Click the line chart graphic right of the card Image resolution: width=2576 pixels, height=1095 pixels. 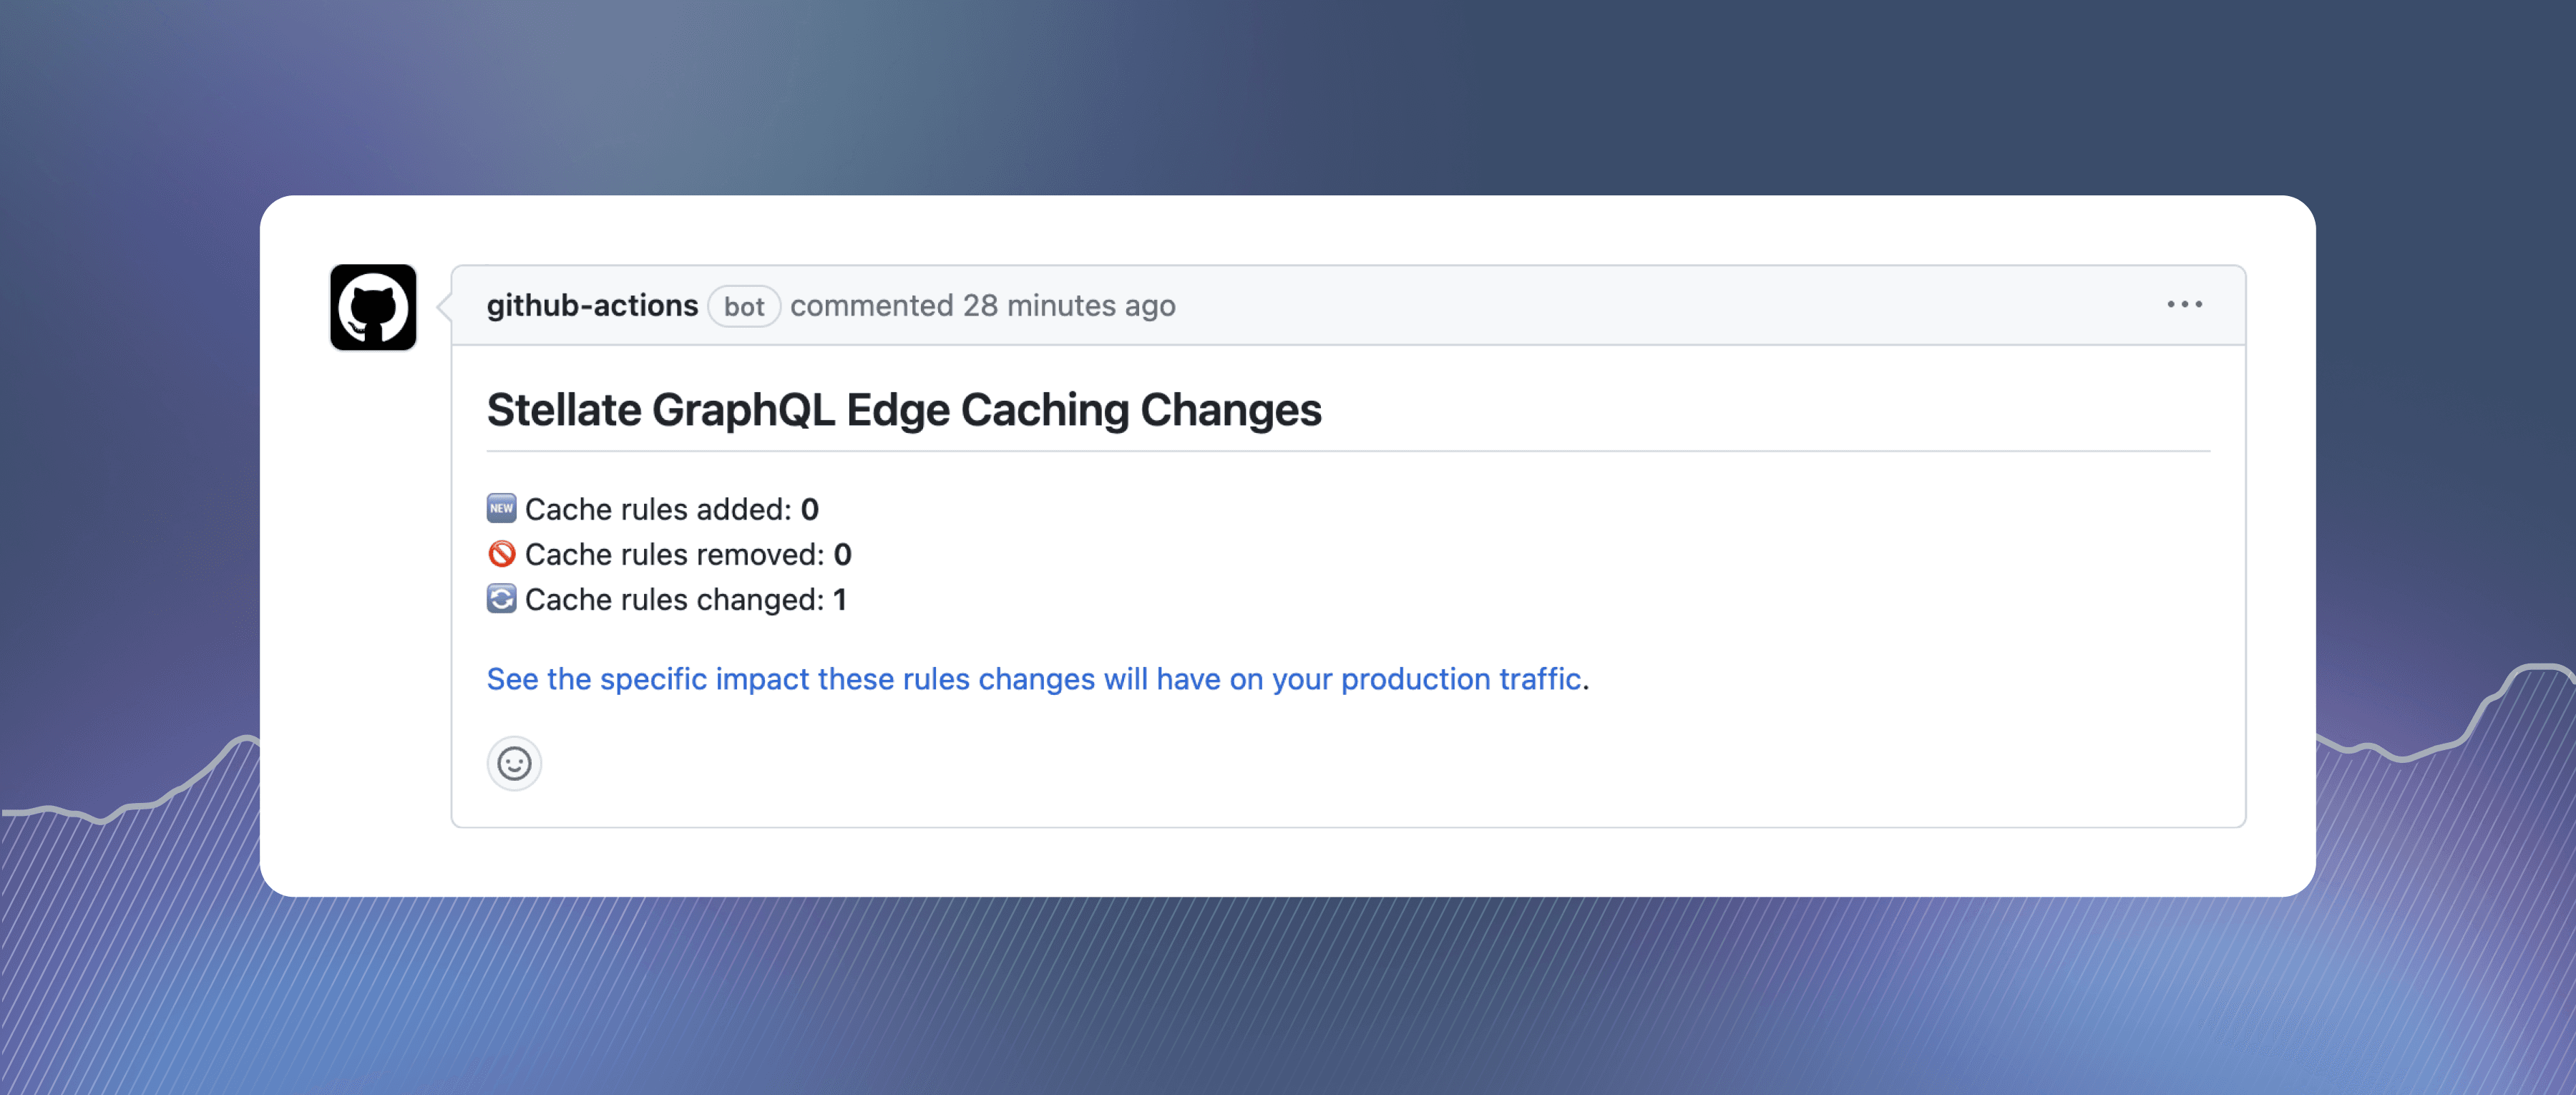pyautogui.click(x=2450, y=730)
